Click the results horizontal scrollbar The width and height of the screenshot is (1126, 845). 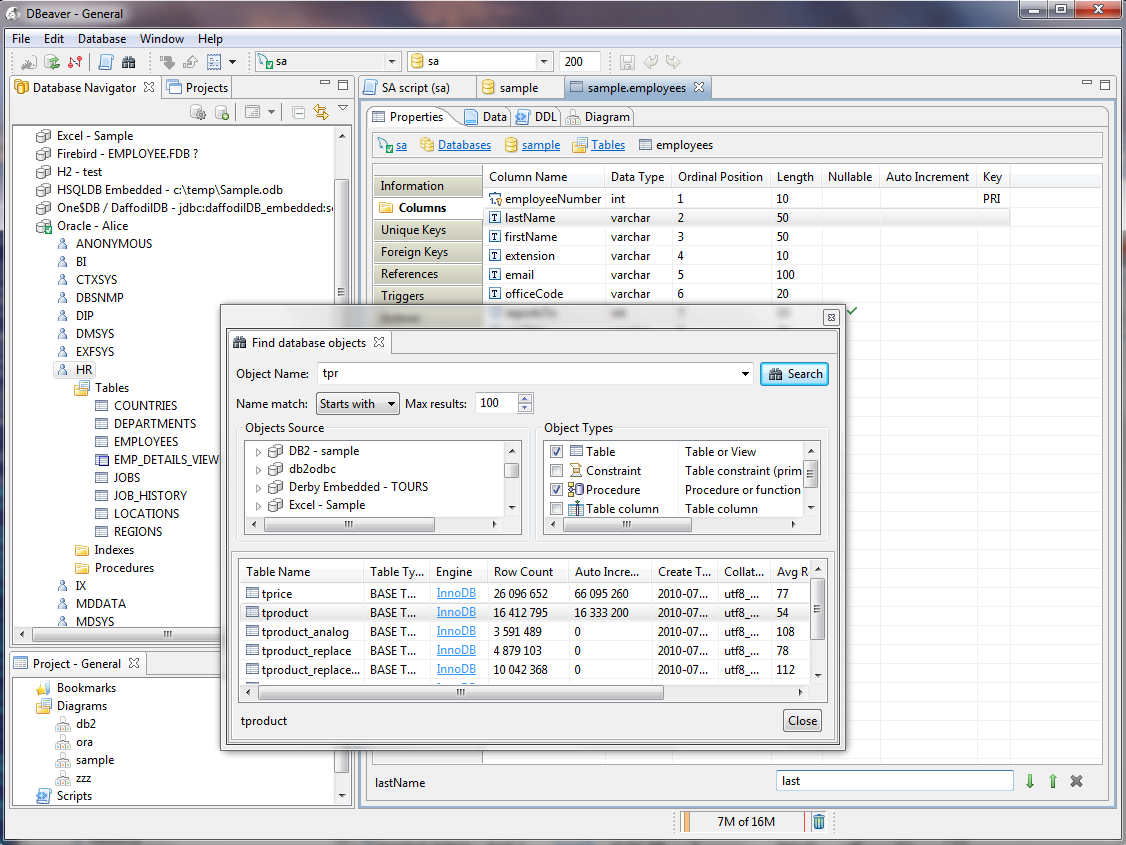point(461,693)
